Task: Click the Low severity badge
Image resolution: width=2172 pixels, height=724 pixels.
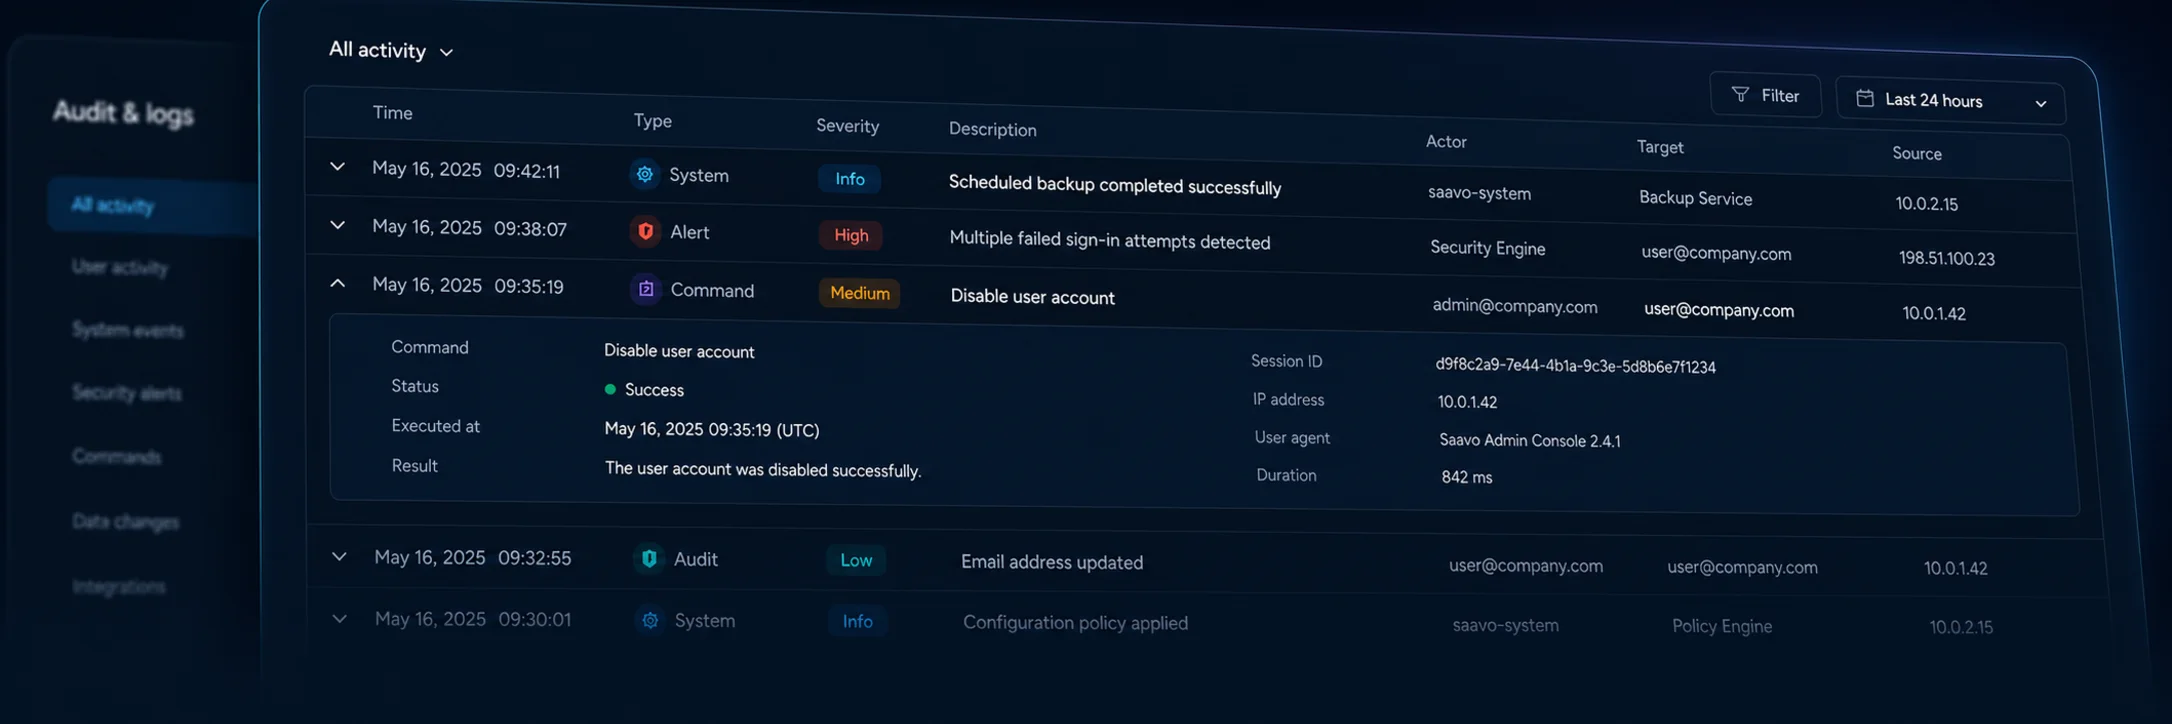Action: (856, 560)
